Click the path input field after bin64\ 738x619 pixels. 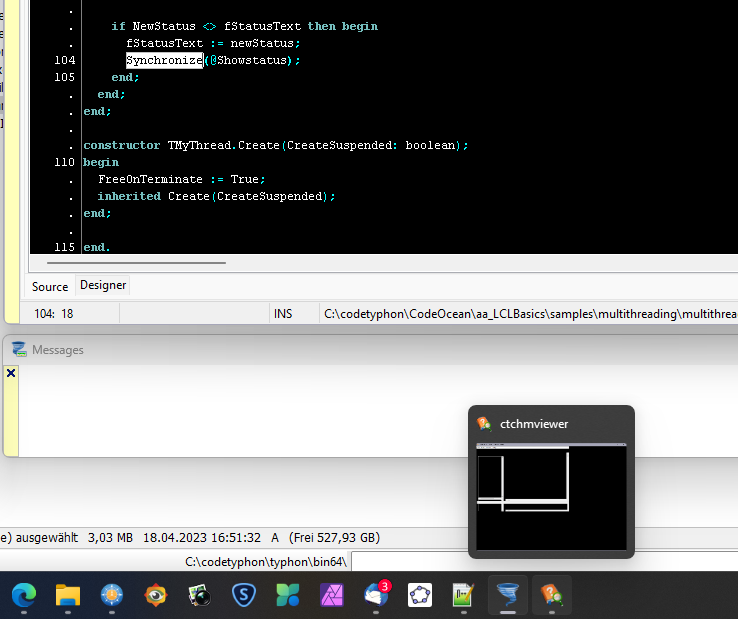pos(545,562)
